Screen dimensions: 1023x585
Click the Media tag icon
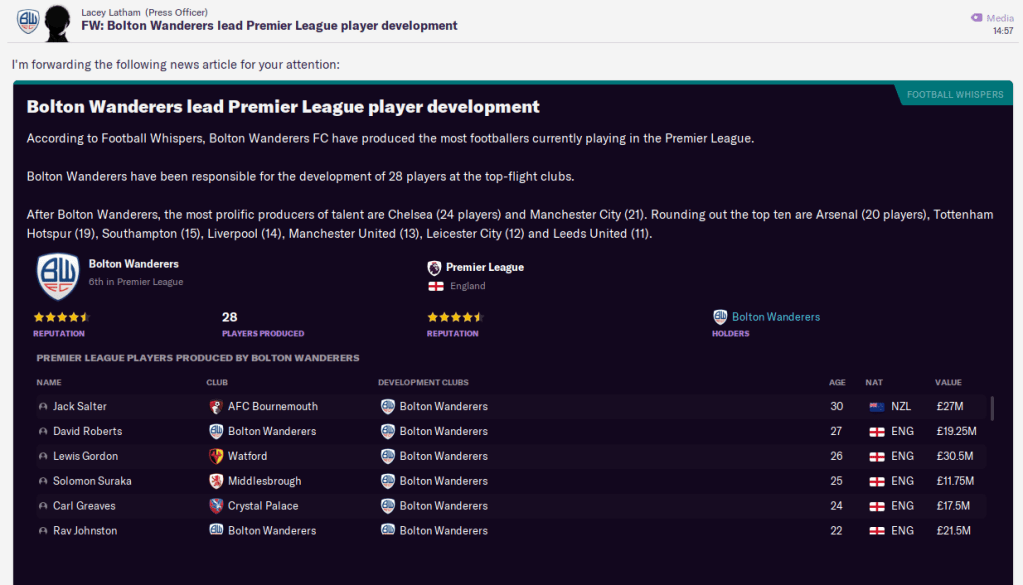[977, 17]
